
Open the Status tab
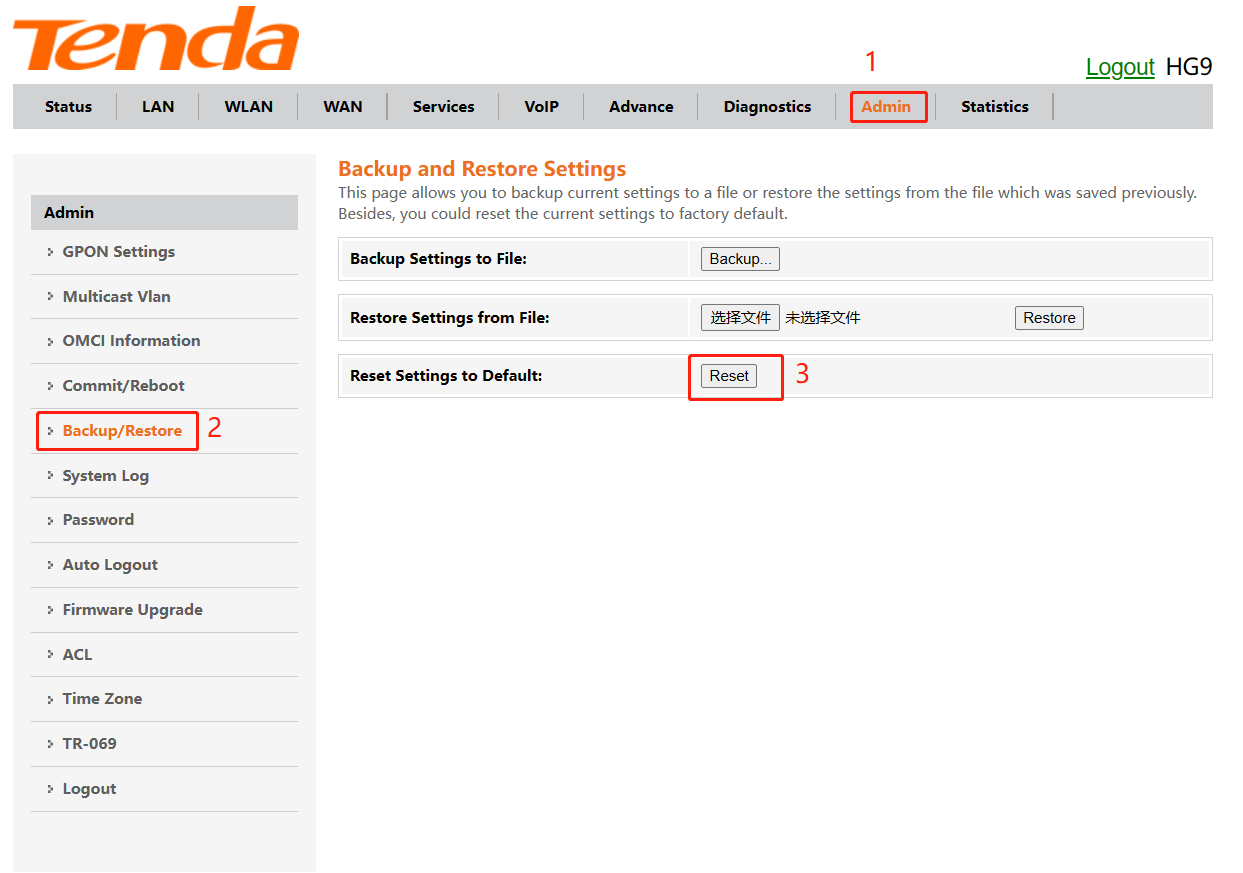68,107
